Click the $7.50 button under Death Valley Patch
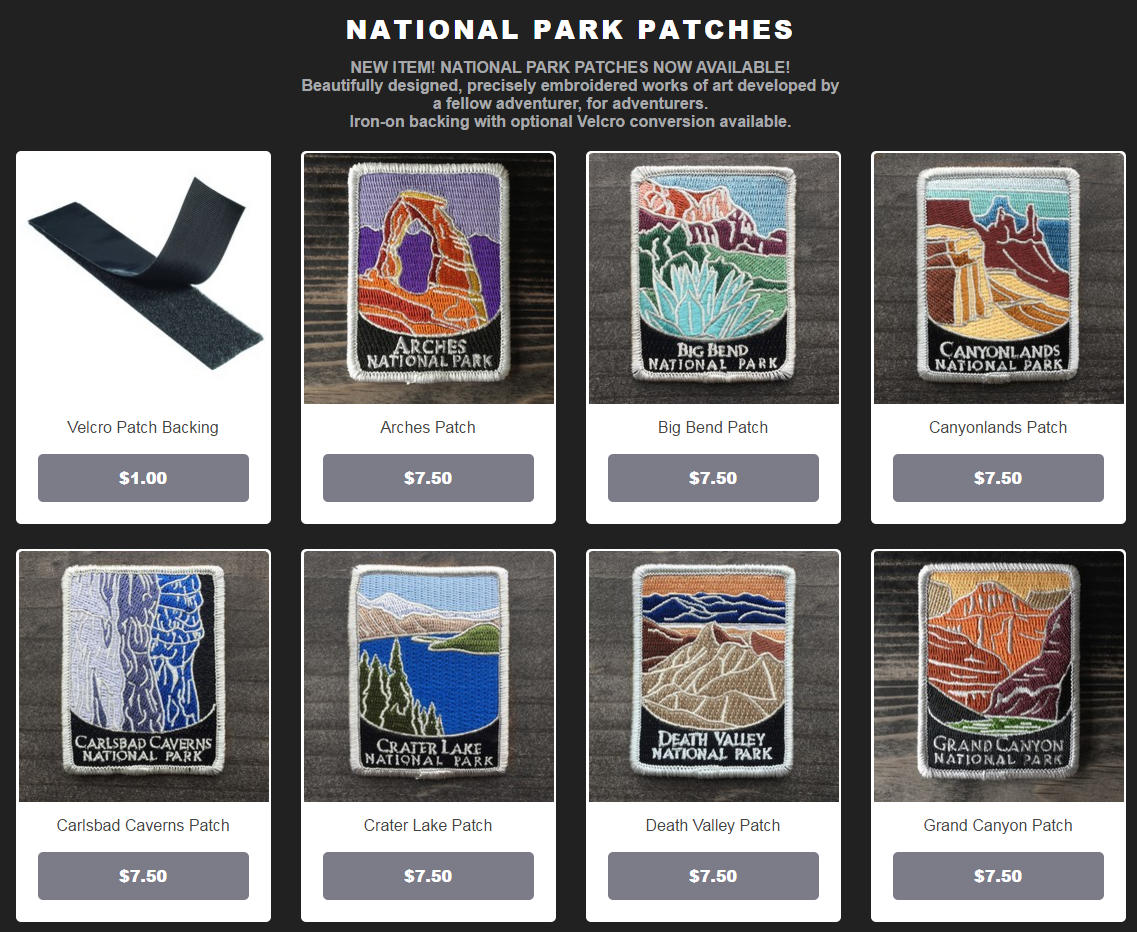 (714, 876)
